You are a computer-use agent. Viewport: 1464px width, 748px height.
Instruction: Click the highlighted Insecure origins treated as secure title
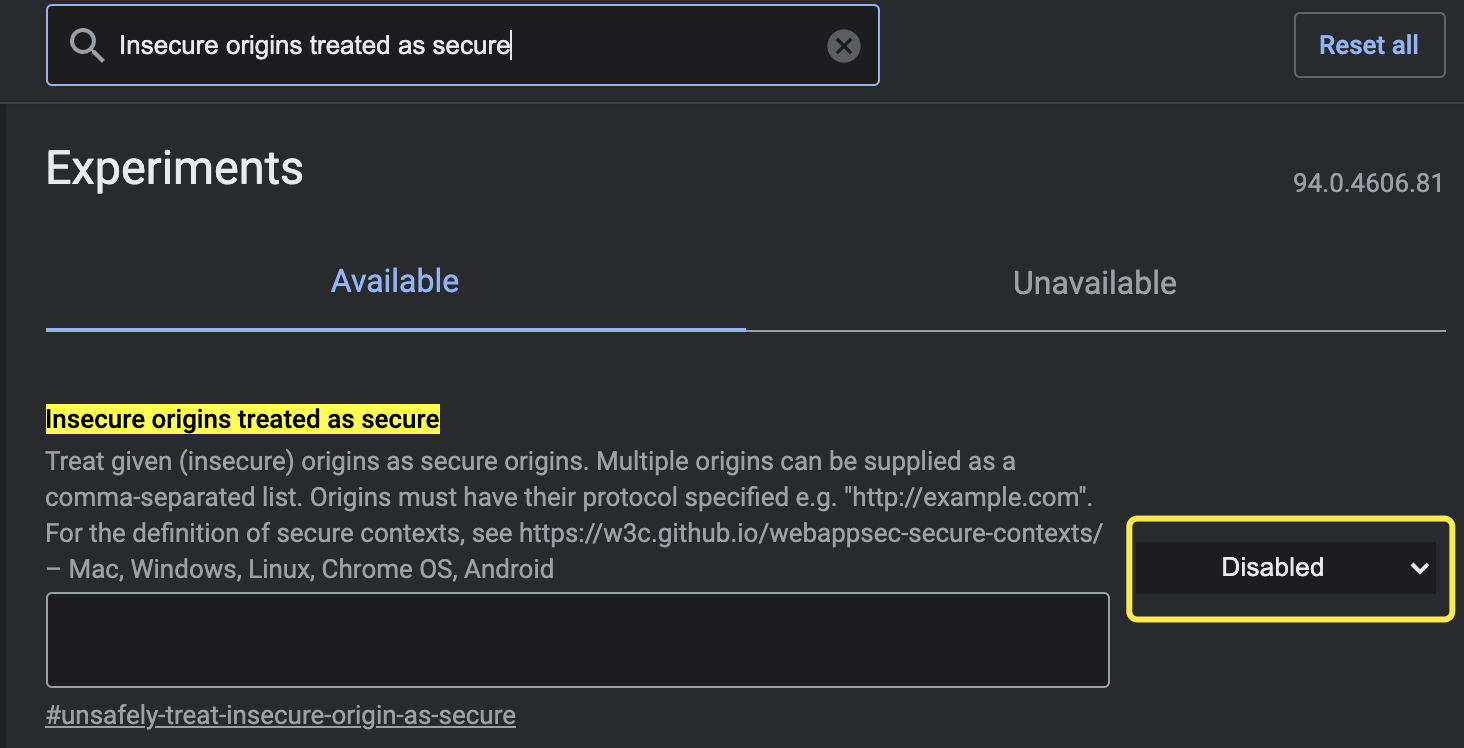242,418
